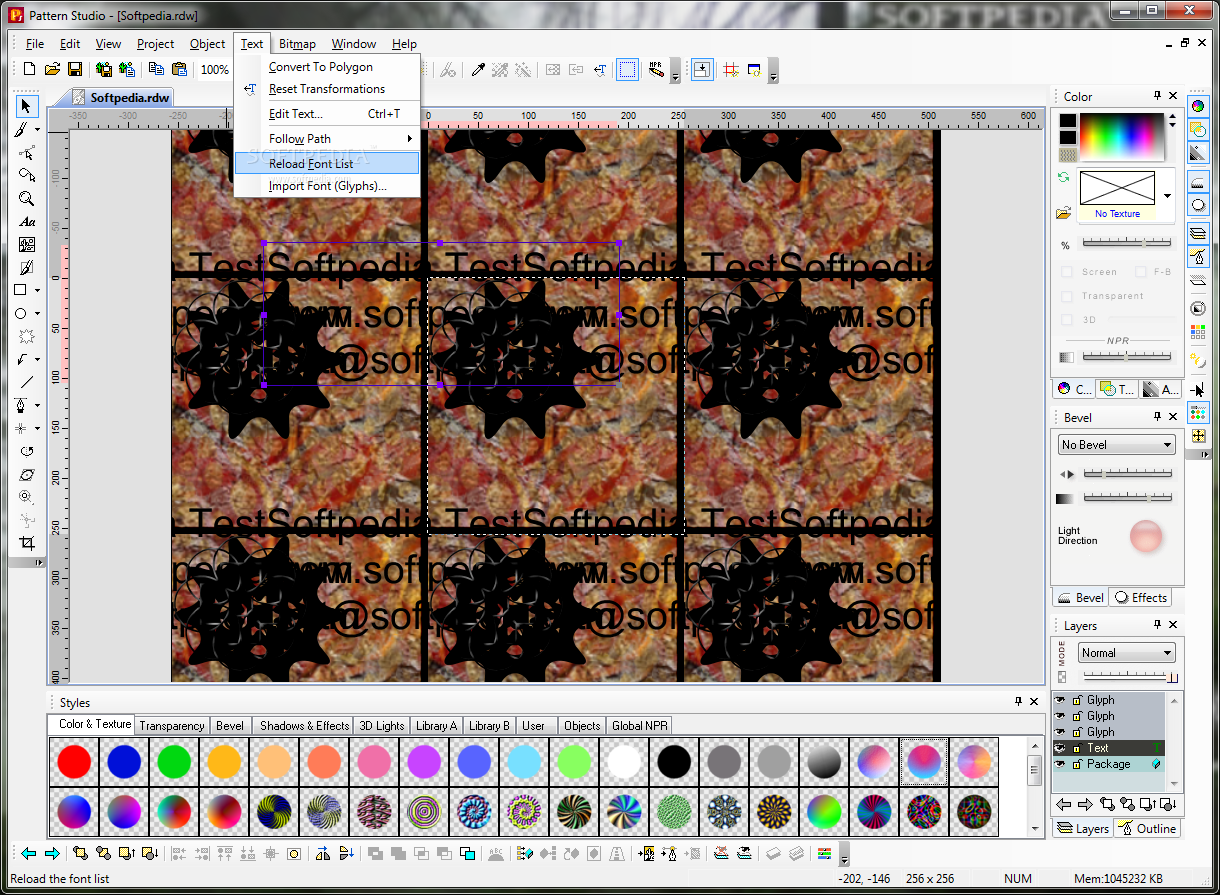1220x895 pixels.
Task: Open the Global NPR tab
Action: click(x=641, y=726)
